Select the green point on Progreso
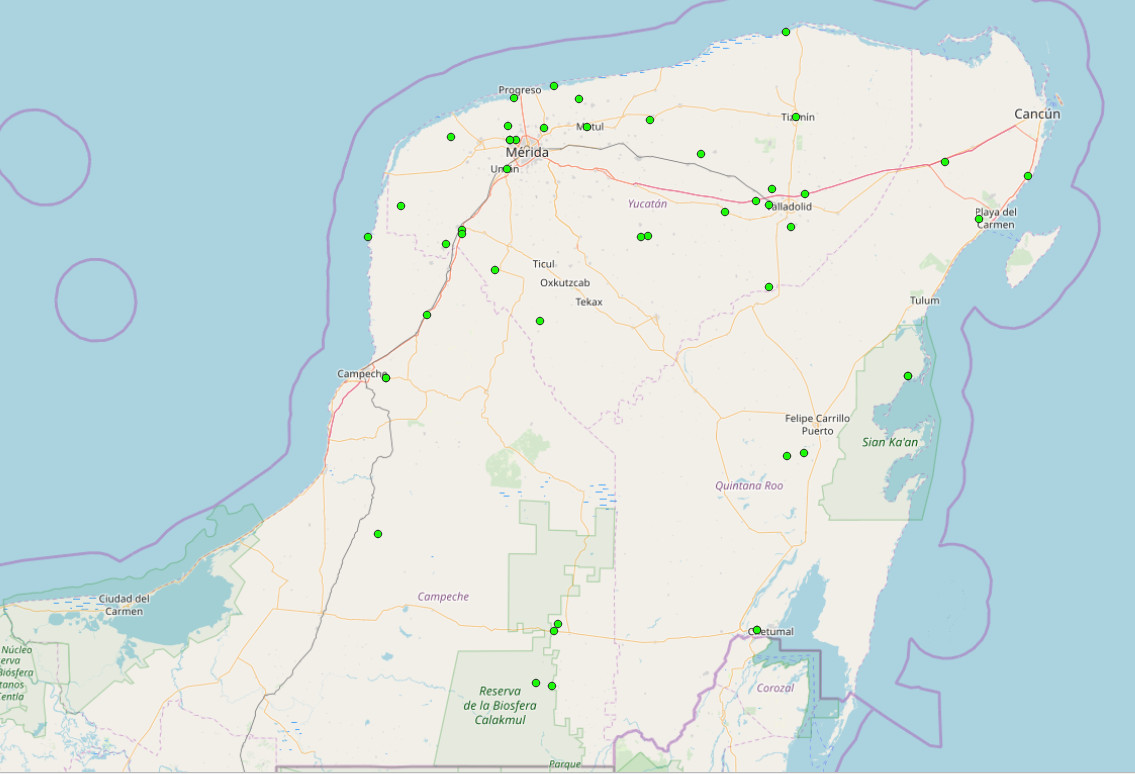This screenshot has height=774, width=1135. pos(514,98)
